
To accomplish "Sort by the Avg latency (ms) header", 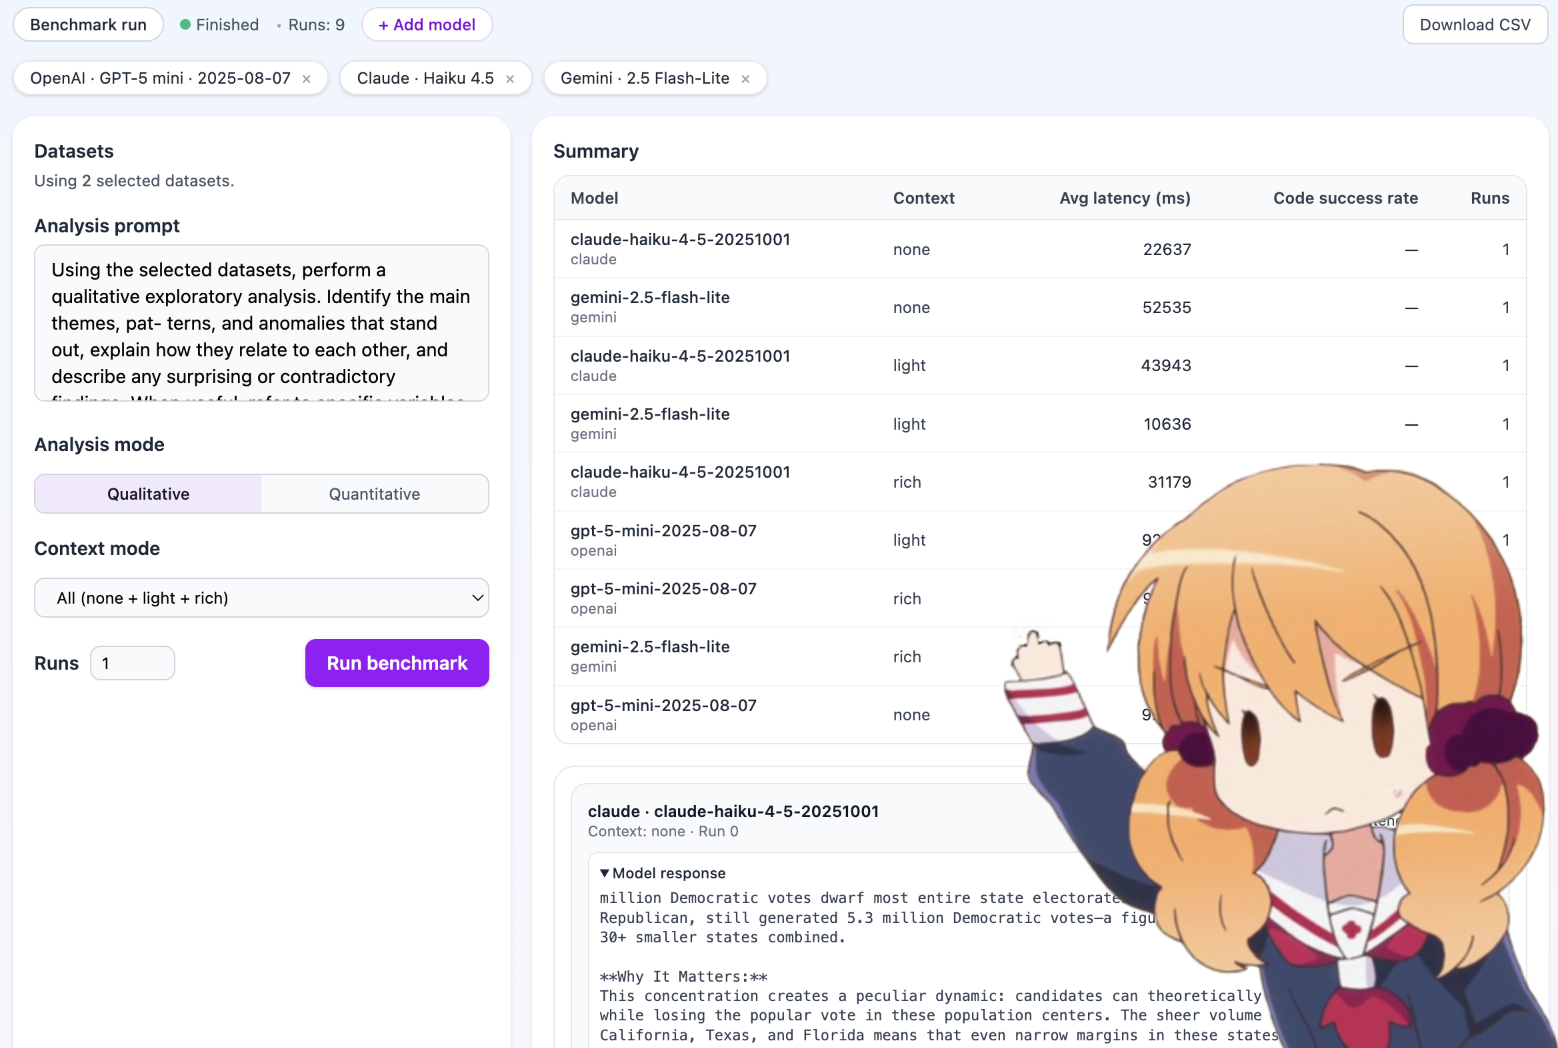I will pyautogui.click(x=1124, y=198).
